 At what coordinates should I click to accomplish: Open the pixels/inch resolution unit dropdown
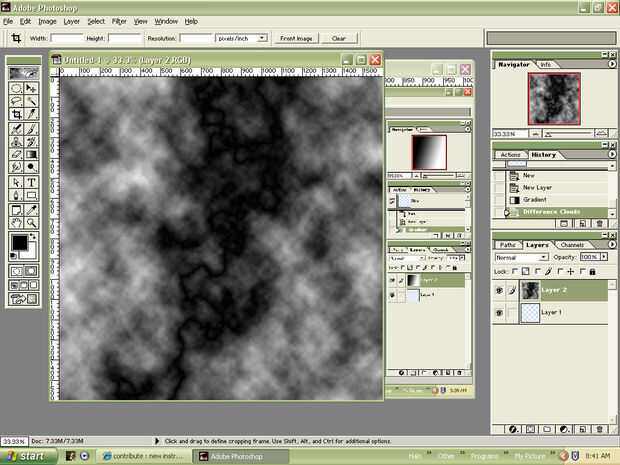(242, 38)
